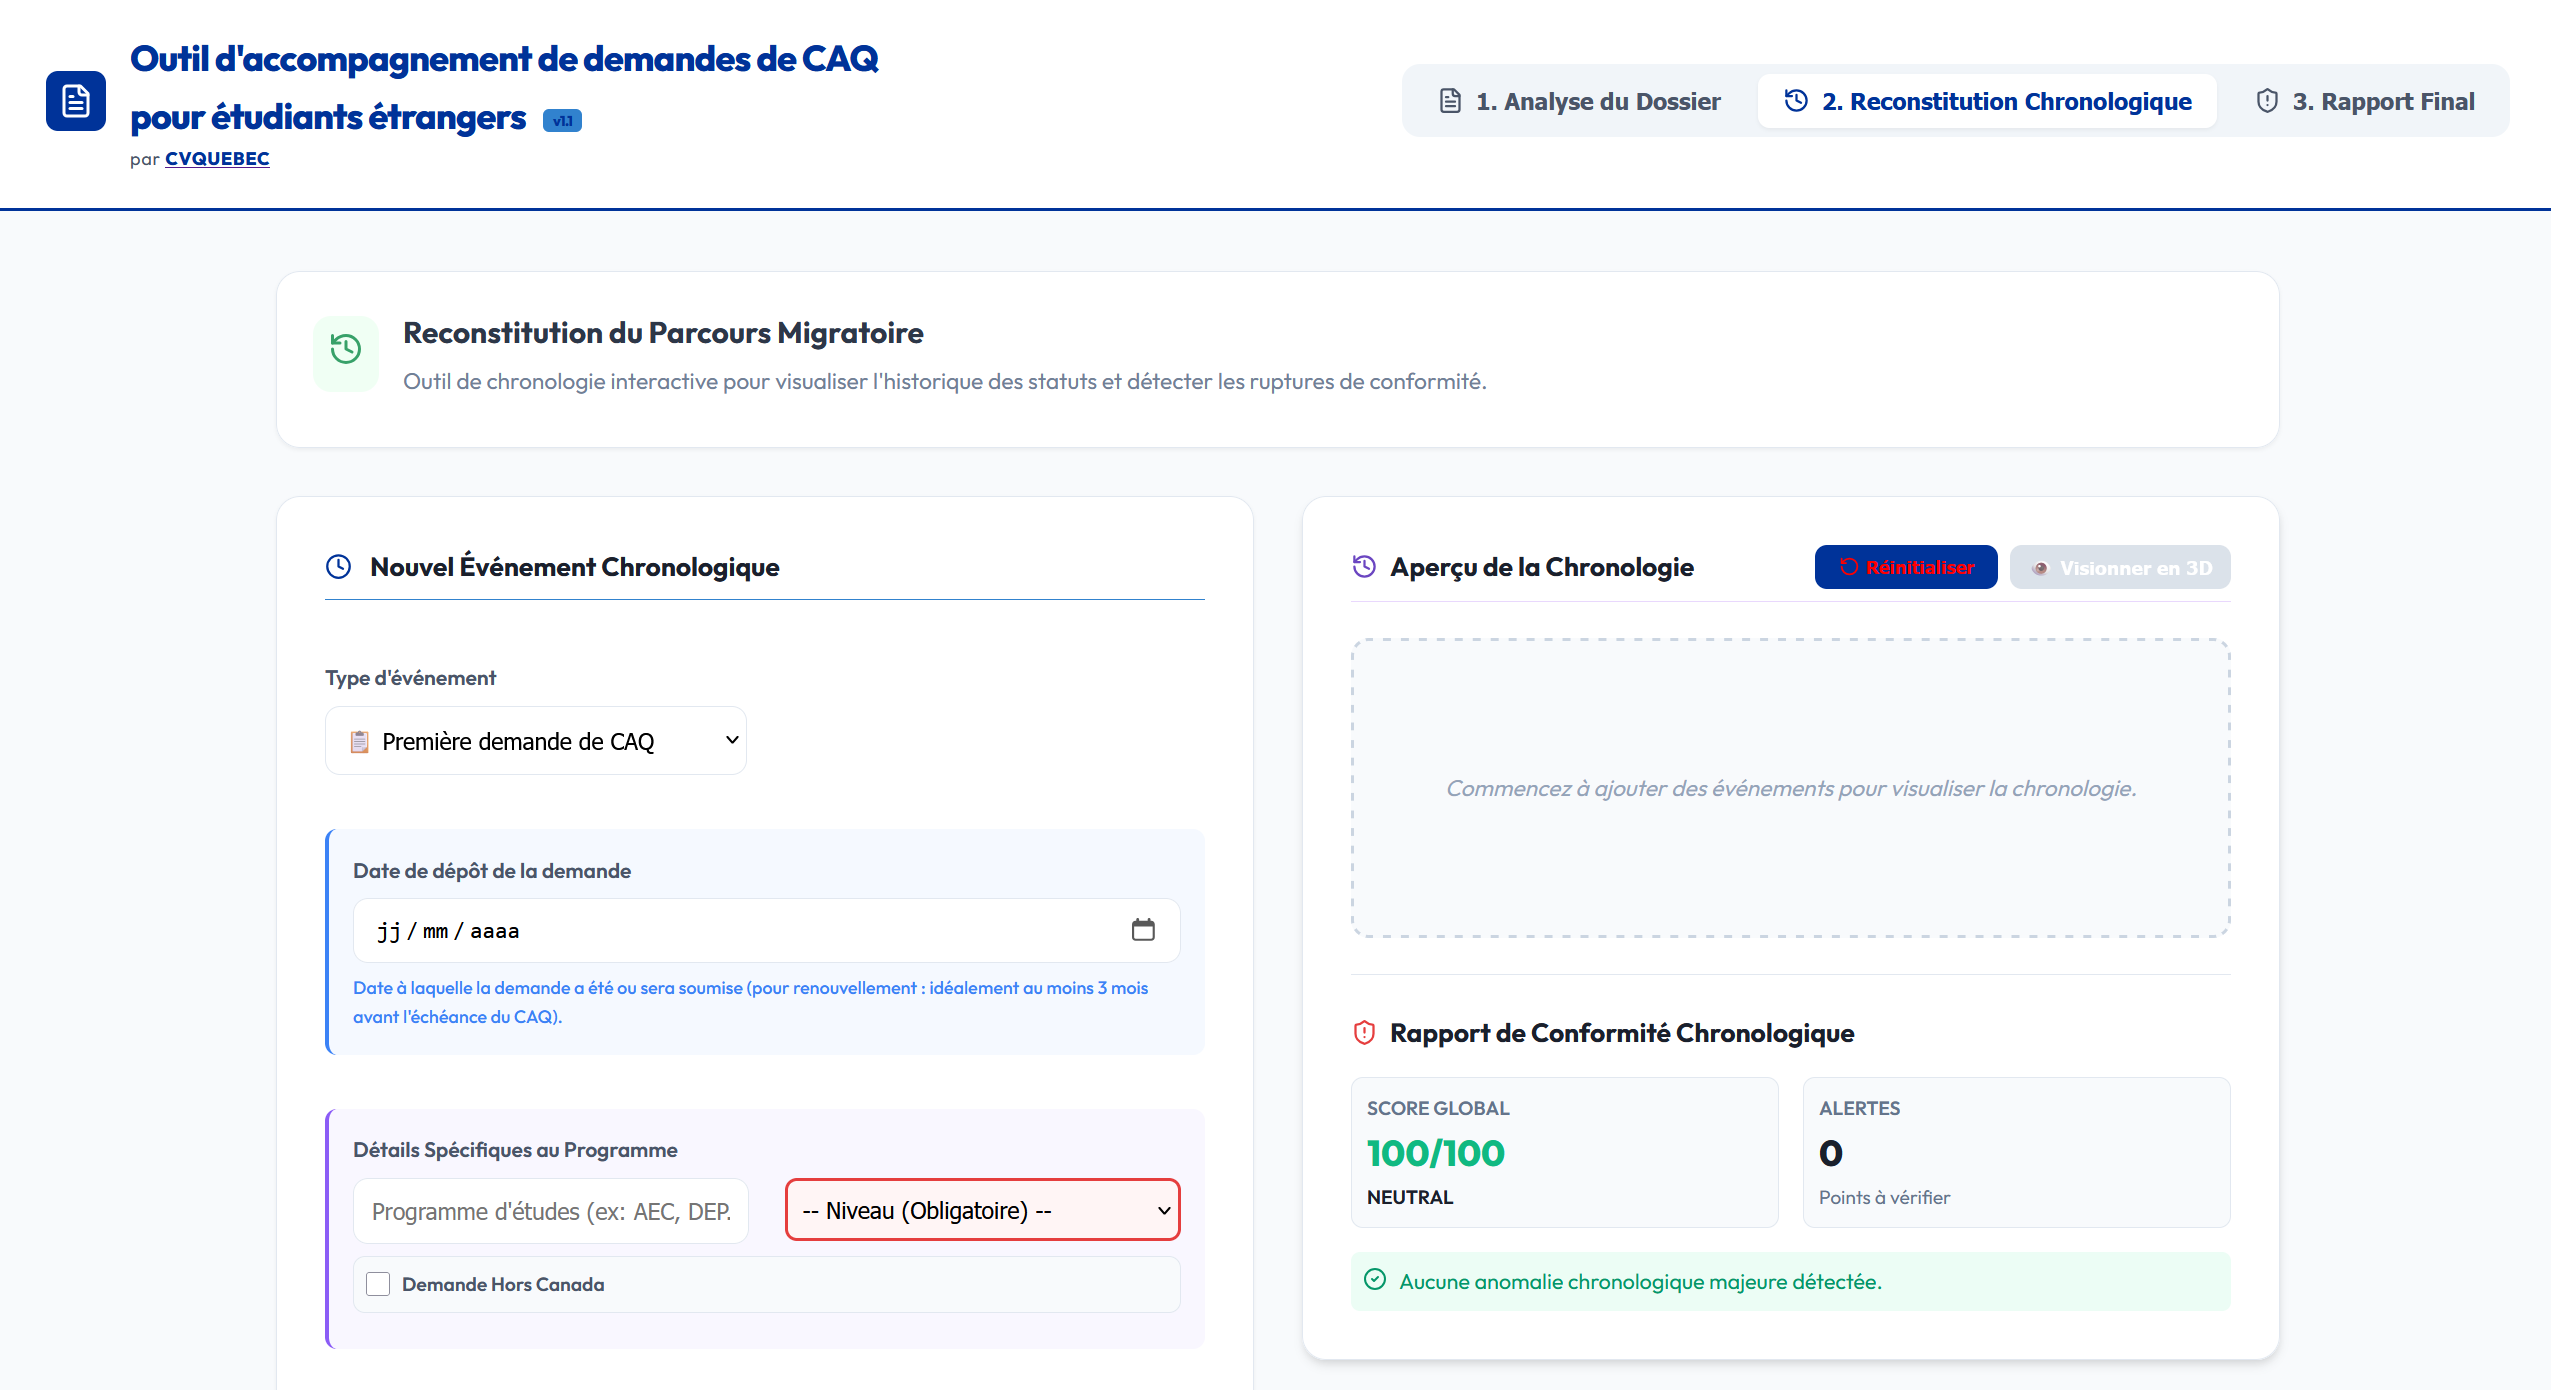The width and height of the screenshot is (2551, 1390).
Task: Click the red shield alert icon beside Rapport de Conformité
Action: [x=1363, y=1033]
